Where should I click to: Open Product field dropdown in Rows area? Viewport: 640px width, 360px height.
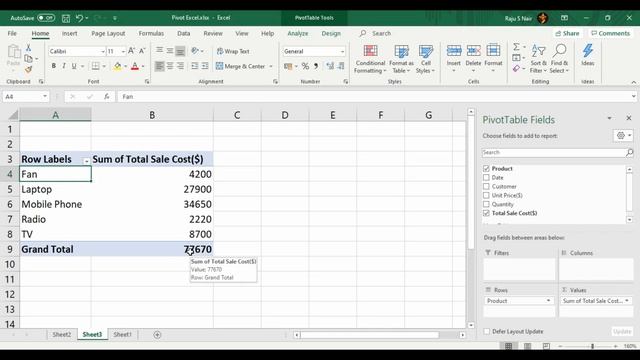pyautogui.click(x=548, y=301)
